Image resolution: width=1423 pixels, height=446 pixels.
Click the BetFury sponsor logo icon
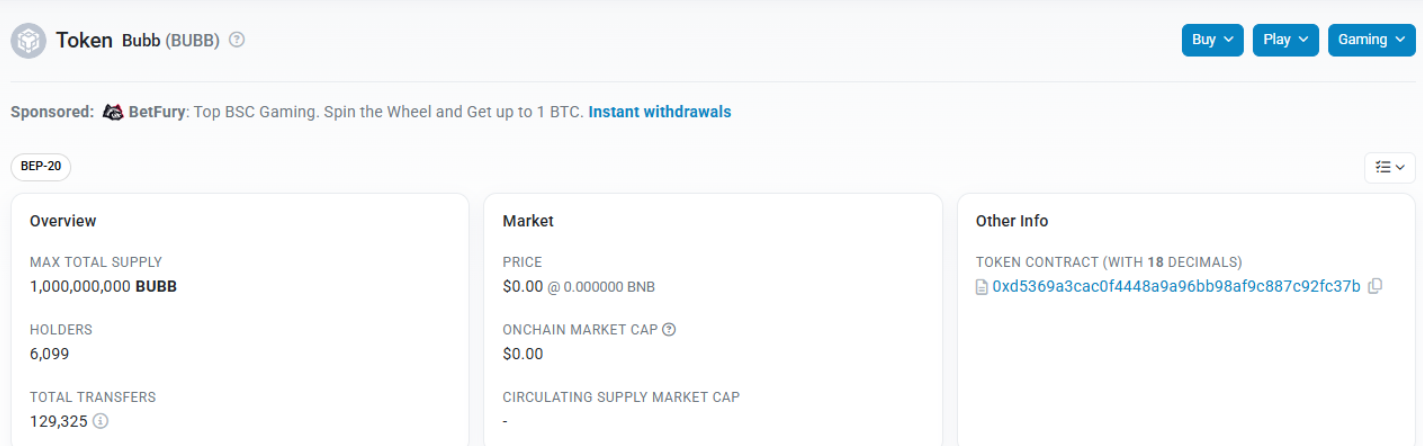[113, 112]
